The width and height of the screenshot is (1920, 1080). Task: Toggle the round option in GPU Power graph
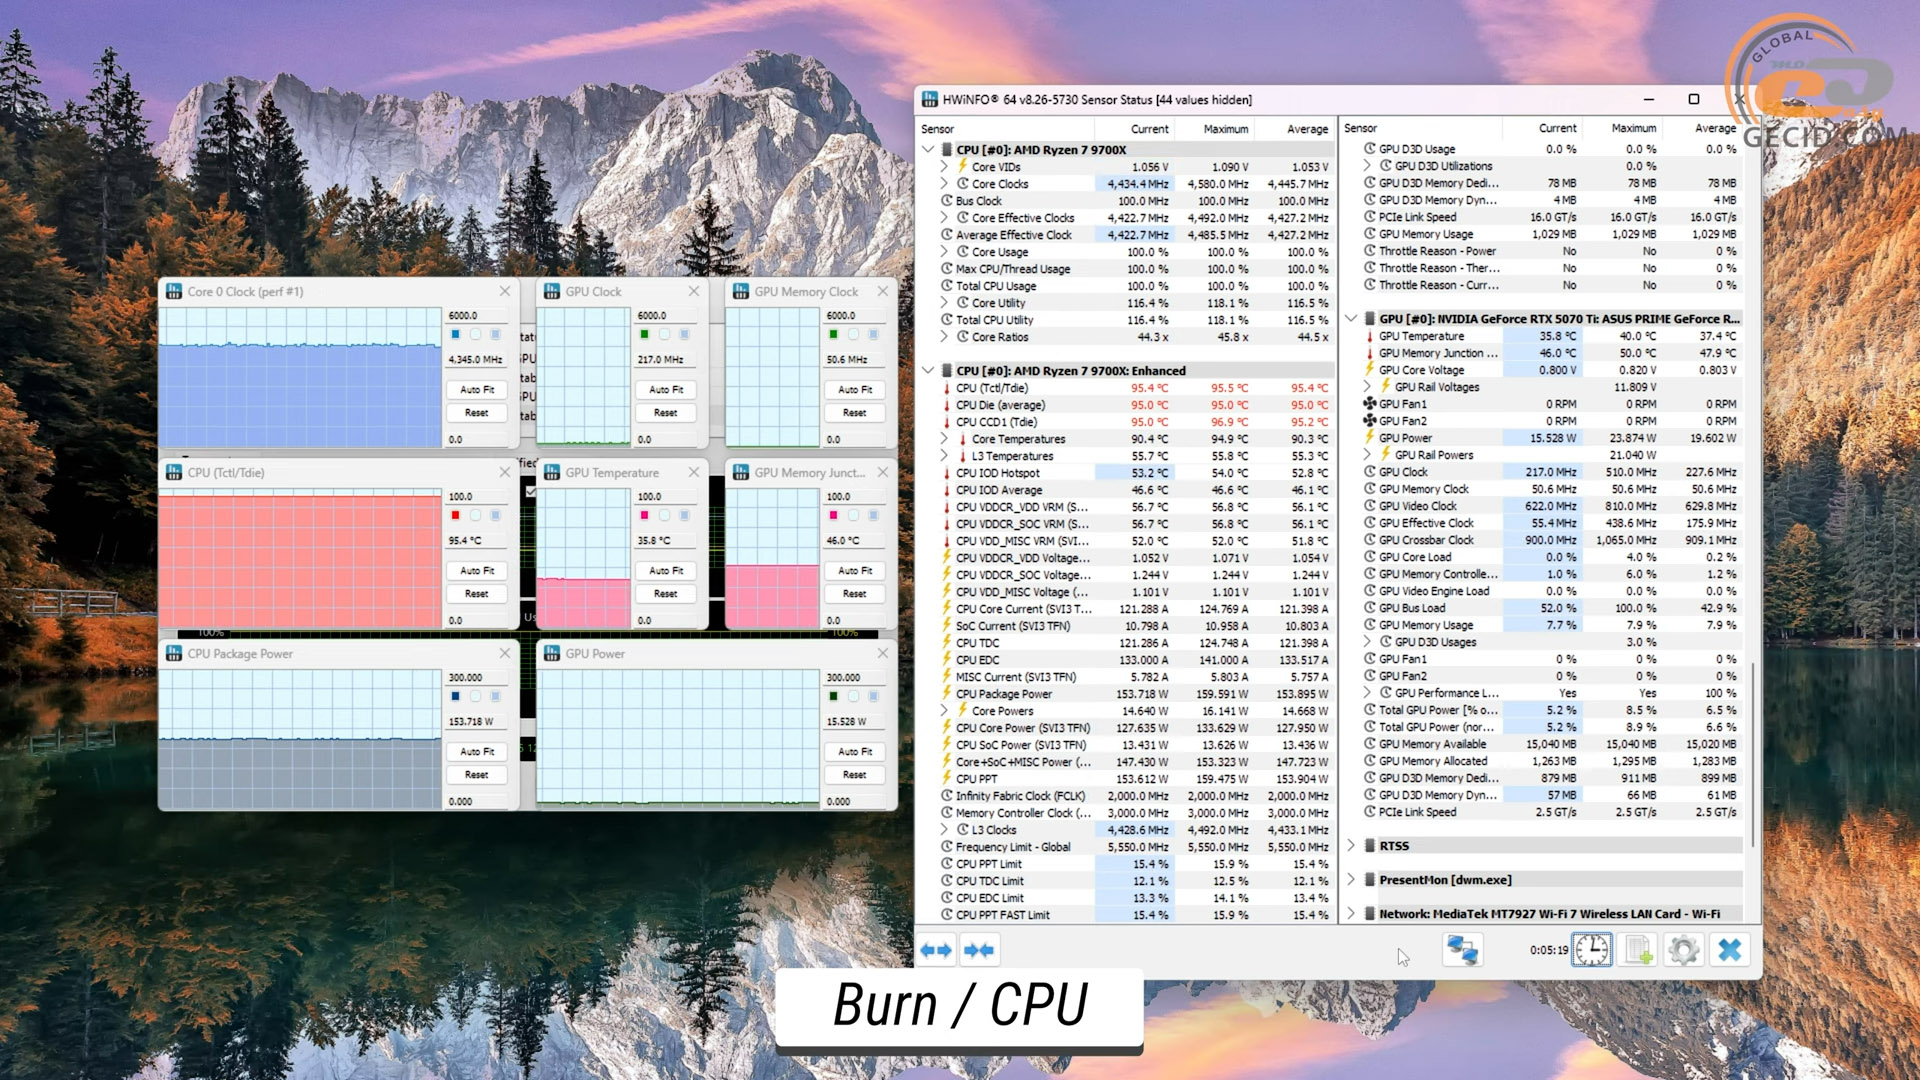coord(853,697)
